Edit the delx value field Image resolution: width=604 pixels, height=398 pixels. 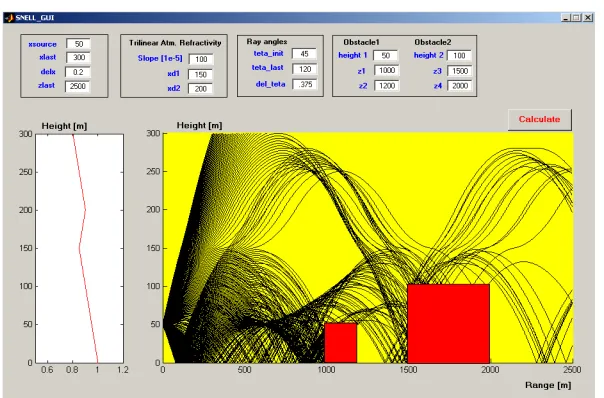[77, 72]
